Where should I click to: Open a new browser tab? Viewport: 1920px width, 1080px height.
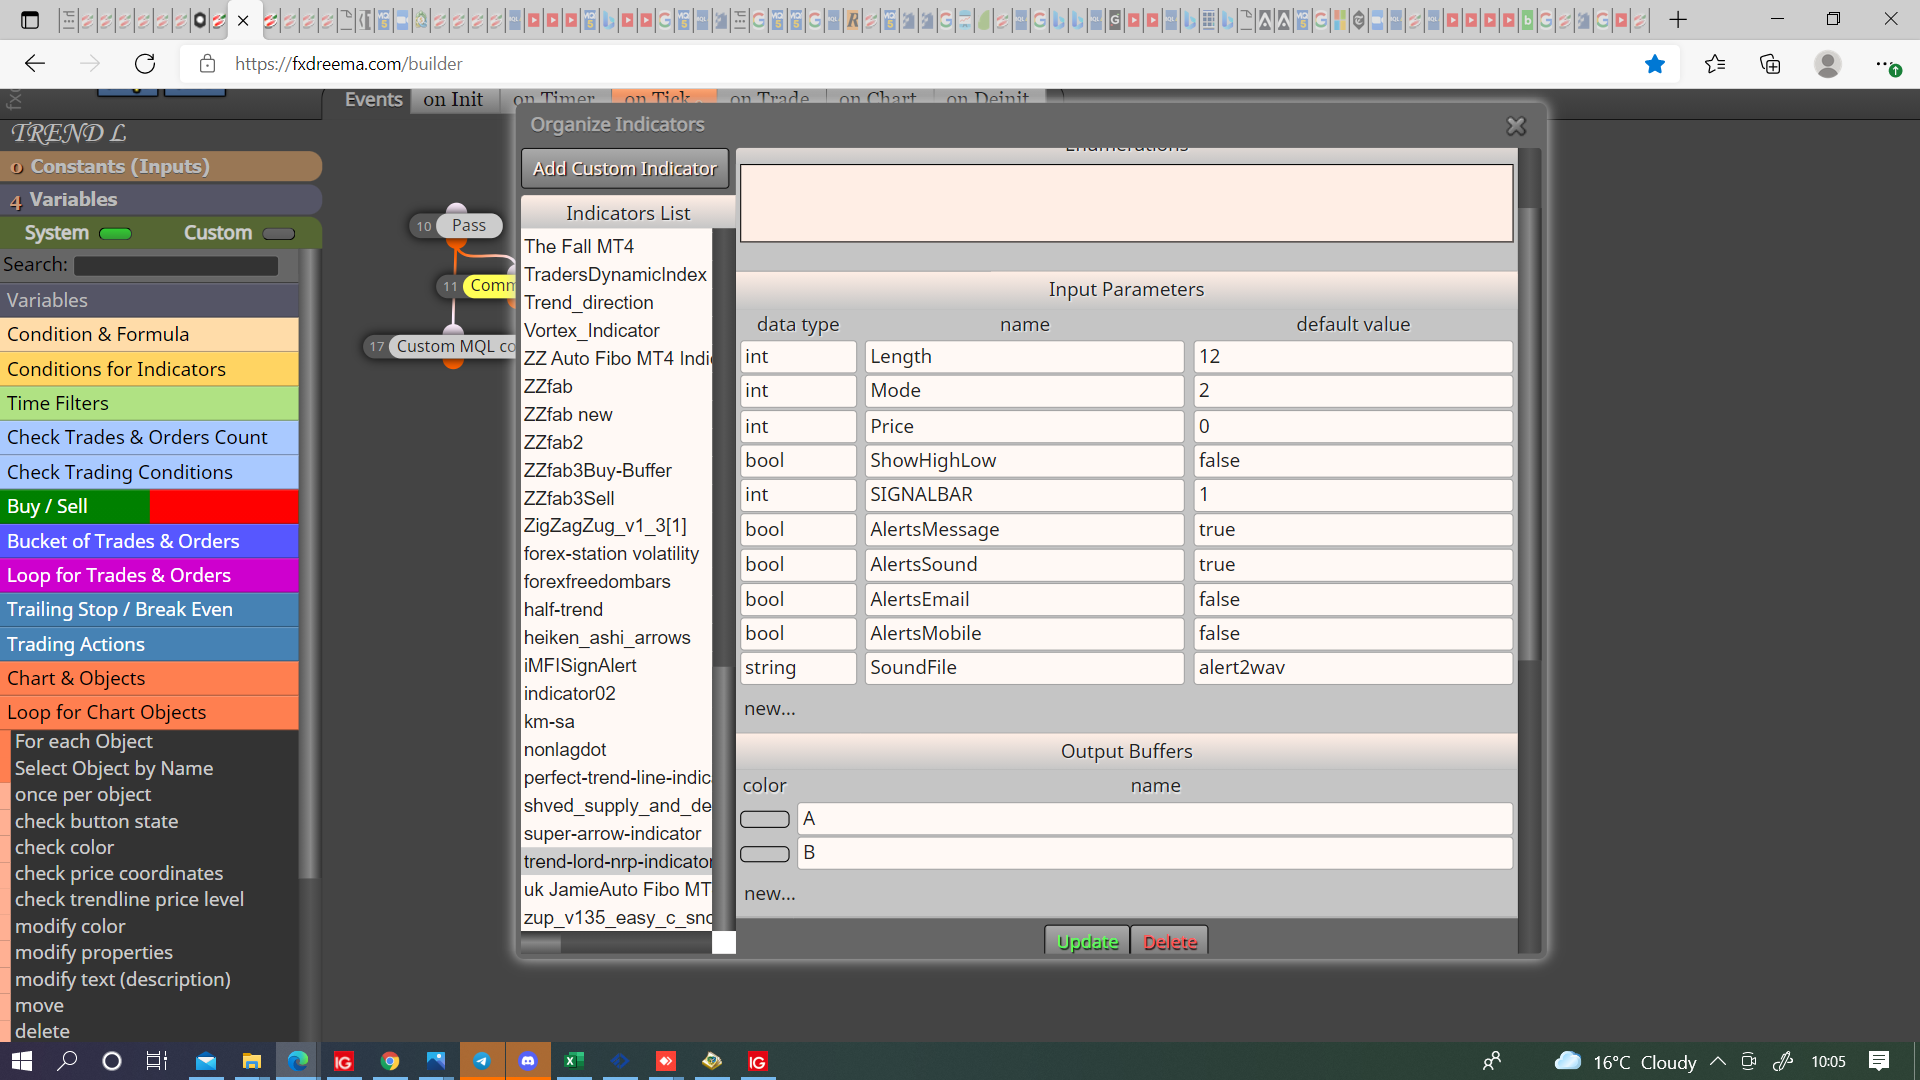click(x=1678, y=19)
